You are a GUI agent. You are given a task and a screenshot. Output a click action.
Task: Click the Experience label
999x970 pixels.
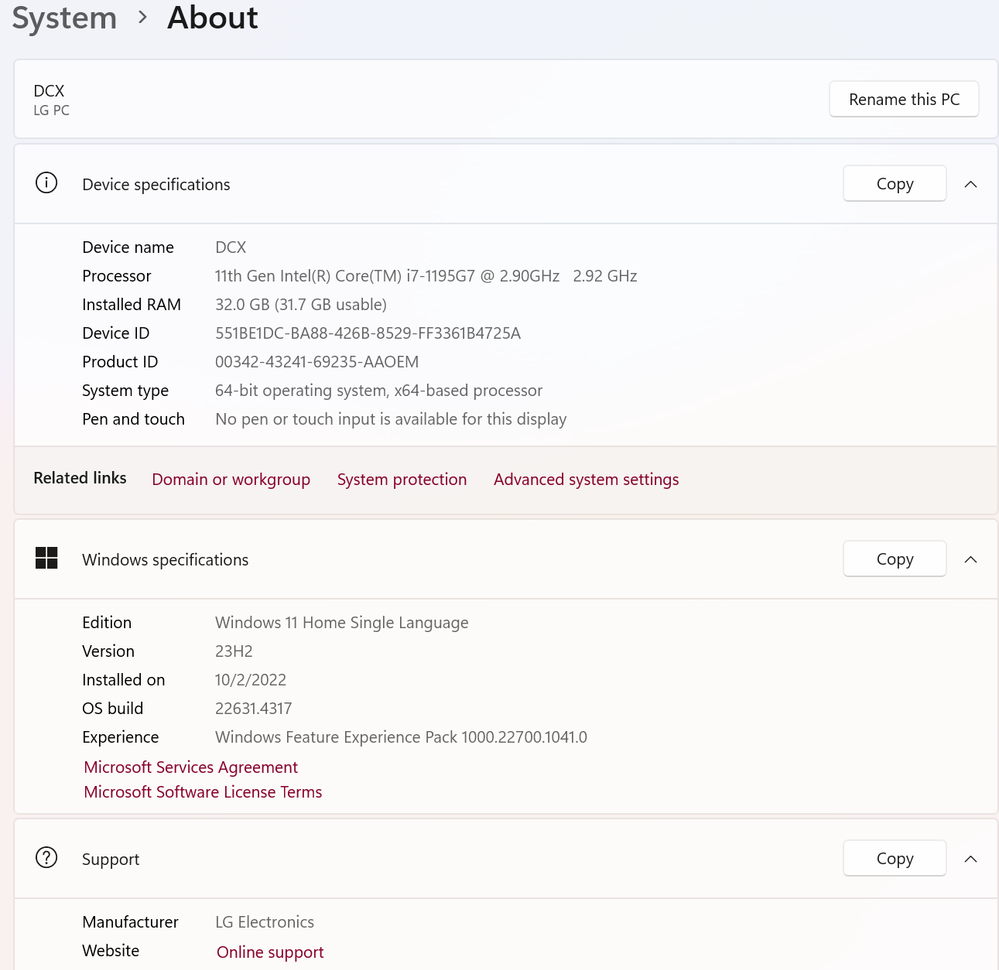point(120,737)
